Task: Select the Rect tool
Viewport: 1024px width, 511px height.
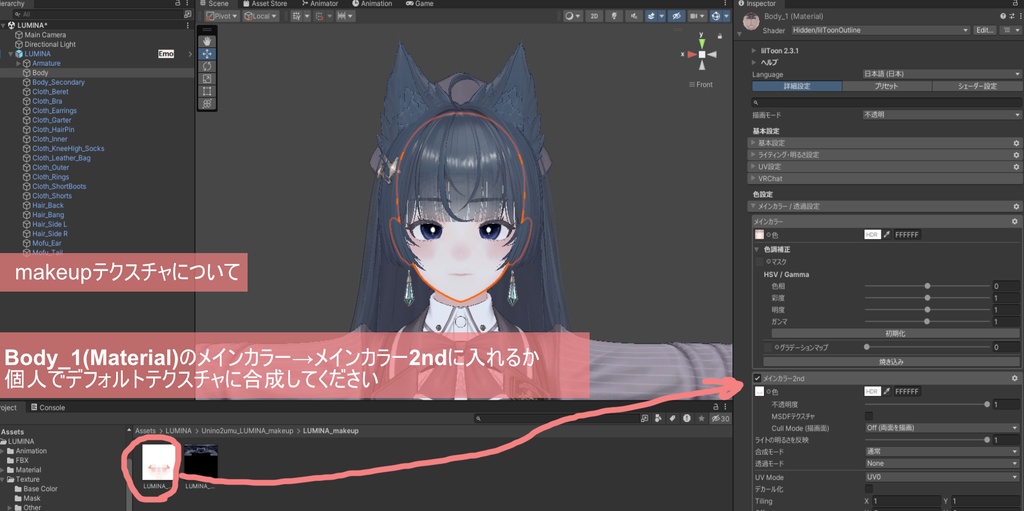Action: click(x=206, y=91)
